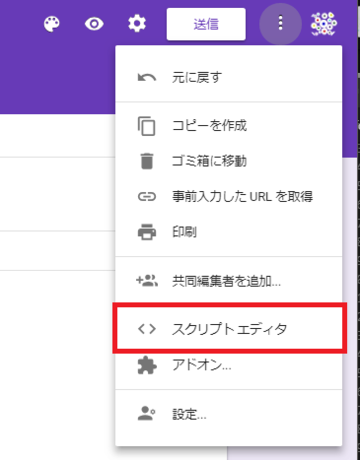The image size is (360, 460).
Task: Choose コピーを作成 from the menu
Action: tap(229, 126)
